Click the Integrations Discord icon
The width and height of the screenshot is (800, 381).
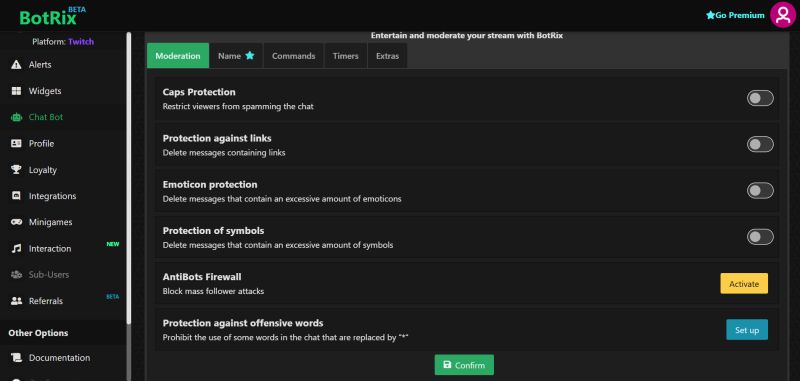(x=16, y=196)
